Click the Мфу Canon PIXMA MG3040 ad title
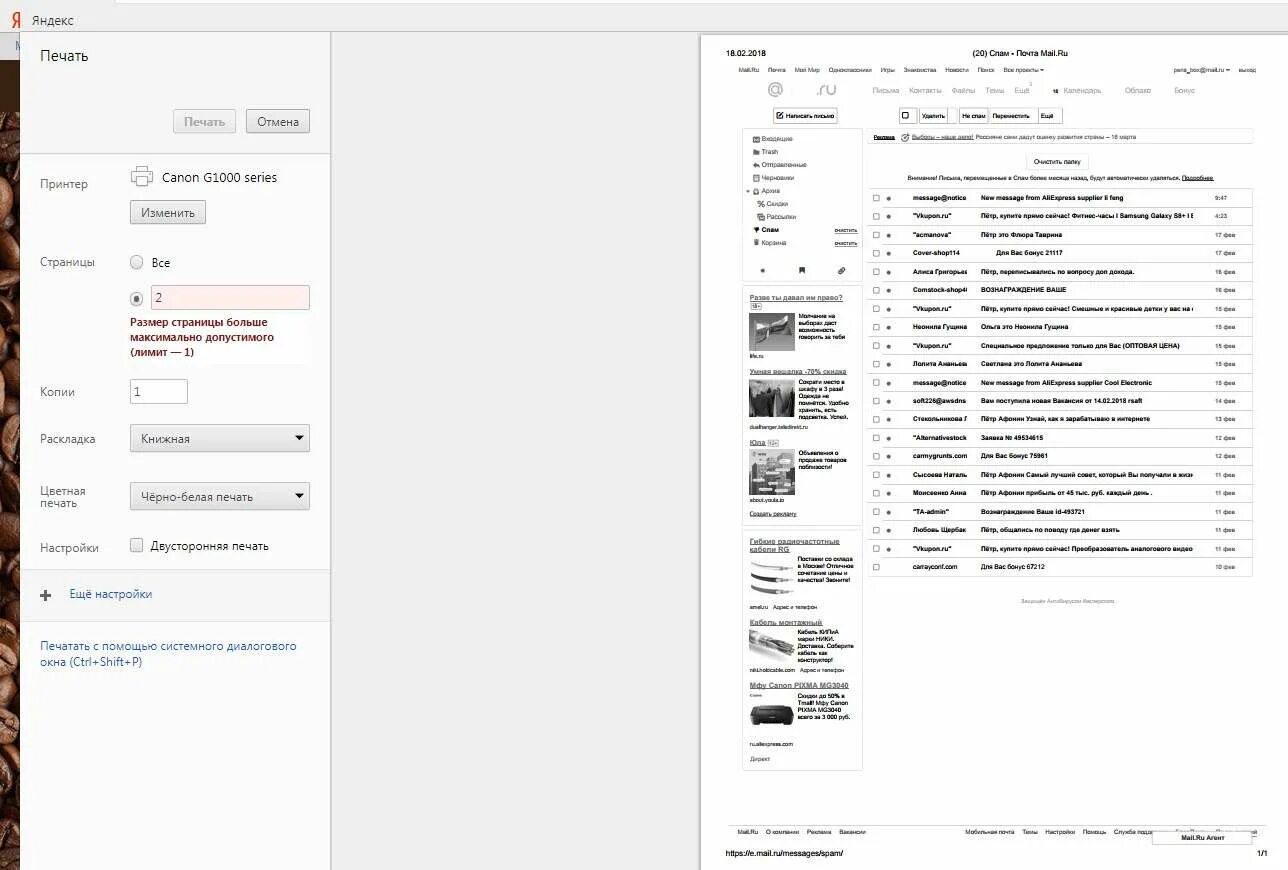Viewport: 1288px width, 870px height. 799,685
